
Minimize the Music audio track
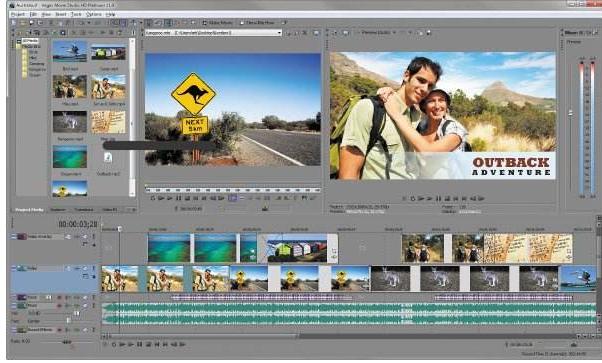(14, 306)
